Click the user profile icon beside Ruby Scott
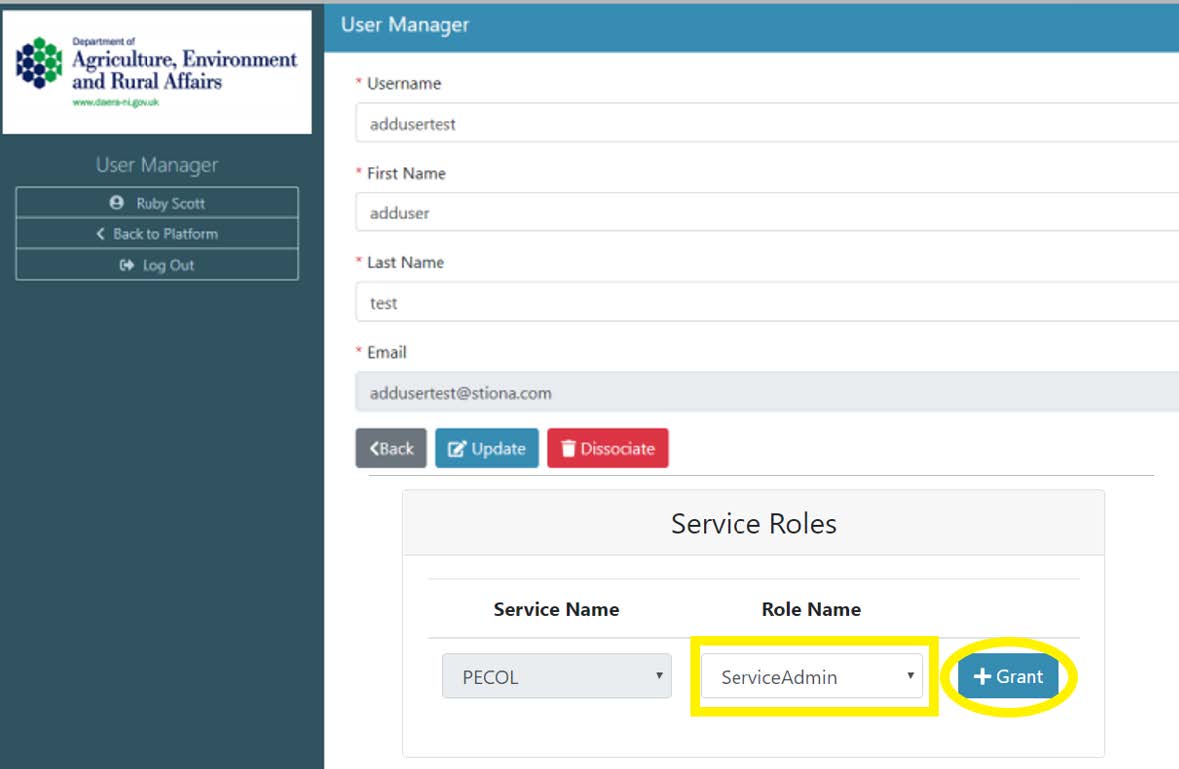The width and height of the screenshot is (1179, 769). (x=117, y=203)
